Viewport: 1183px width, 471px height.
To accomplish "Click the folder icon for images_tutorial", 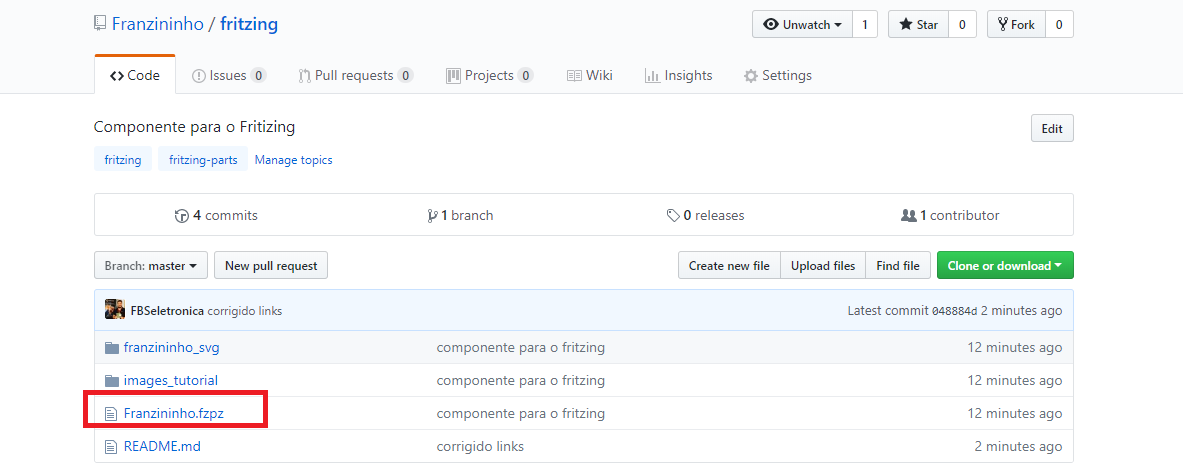I will [112, 380].
